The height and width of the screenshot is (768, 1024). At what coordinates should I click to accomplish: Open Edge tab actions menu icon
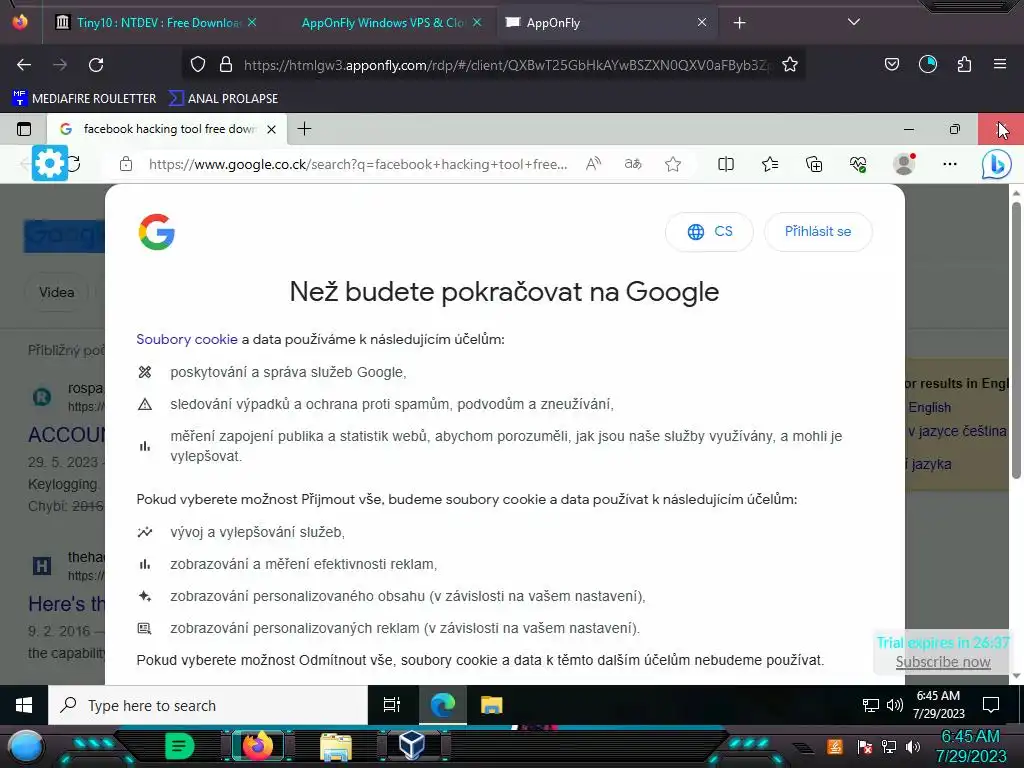24,129
